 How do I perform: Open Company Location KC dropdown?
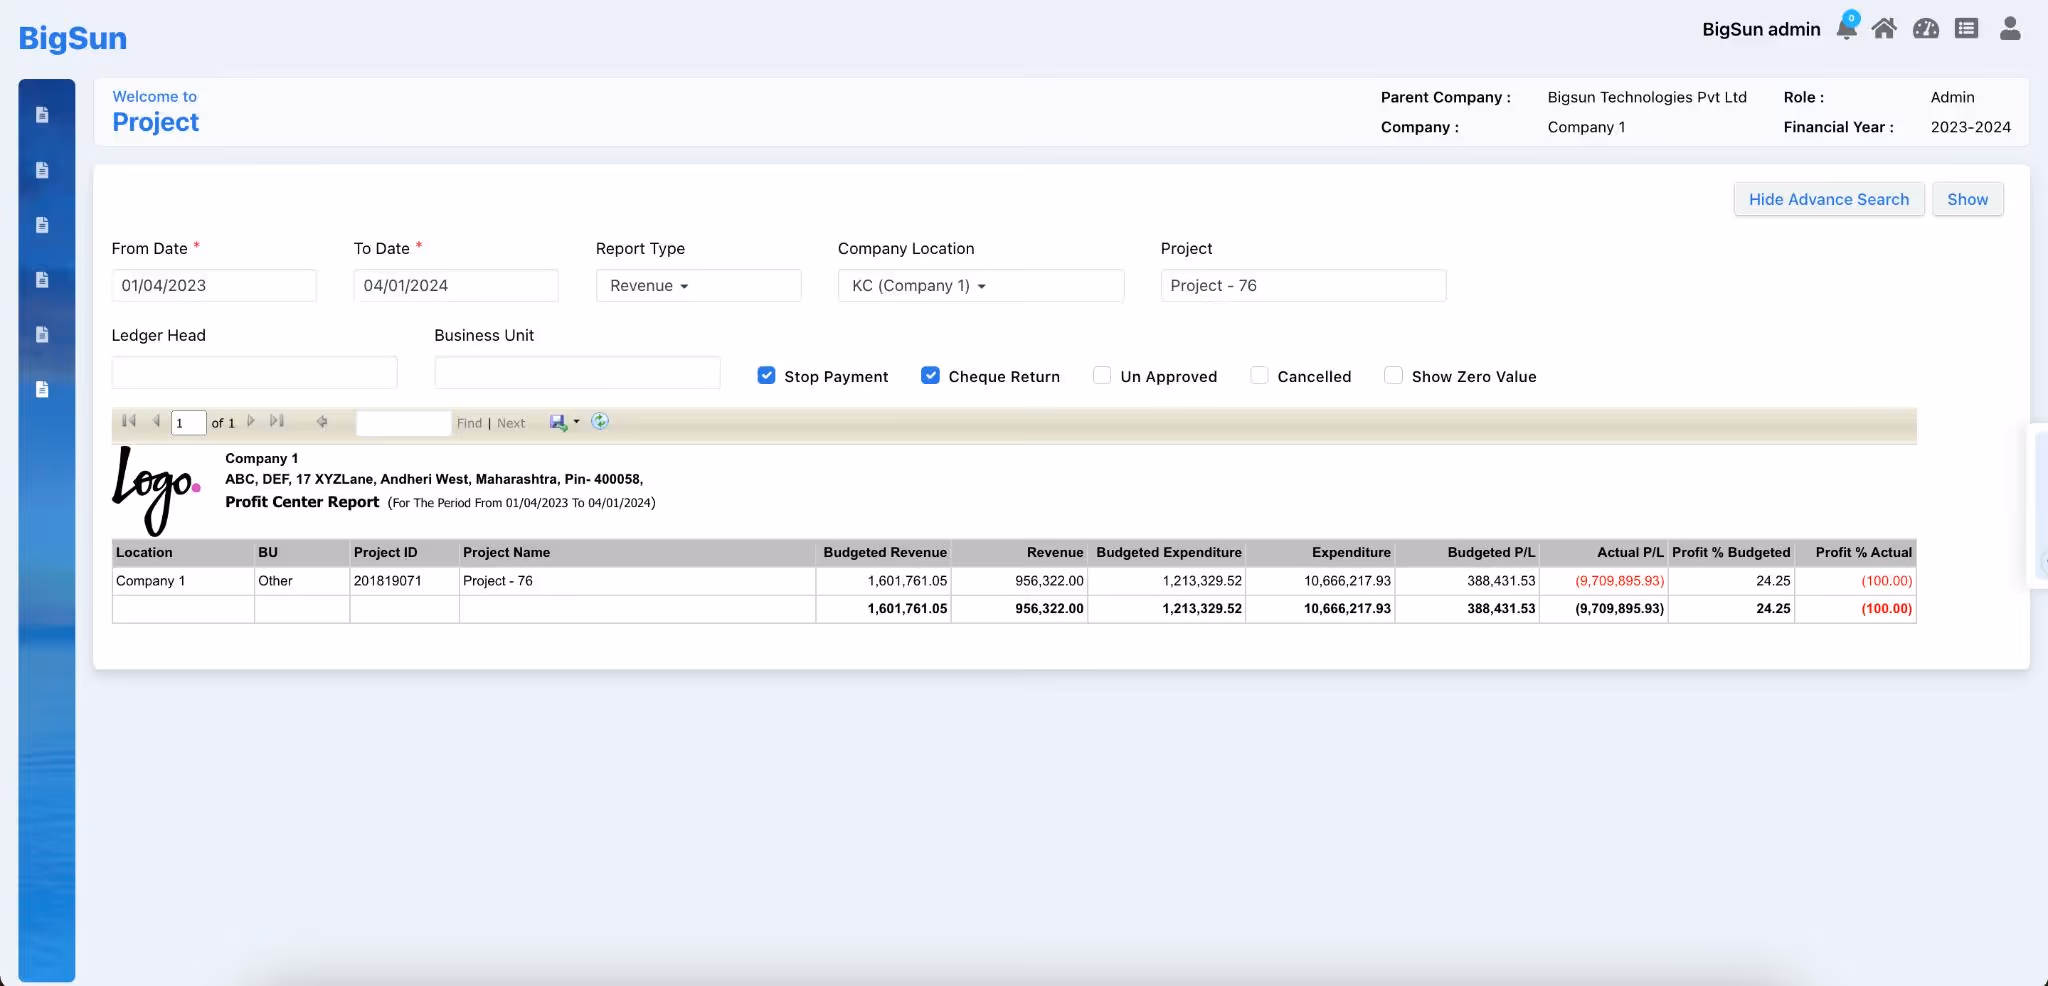coord(980,285)
